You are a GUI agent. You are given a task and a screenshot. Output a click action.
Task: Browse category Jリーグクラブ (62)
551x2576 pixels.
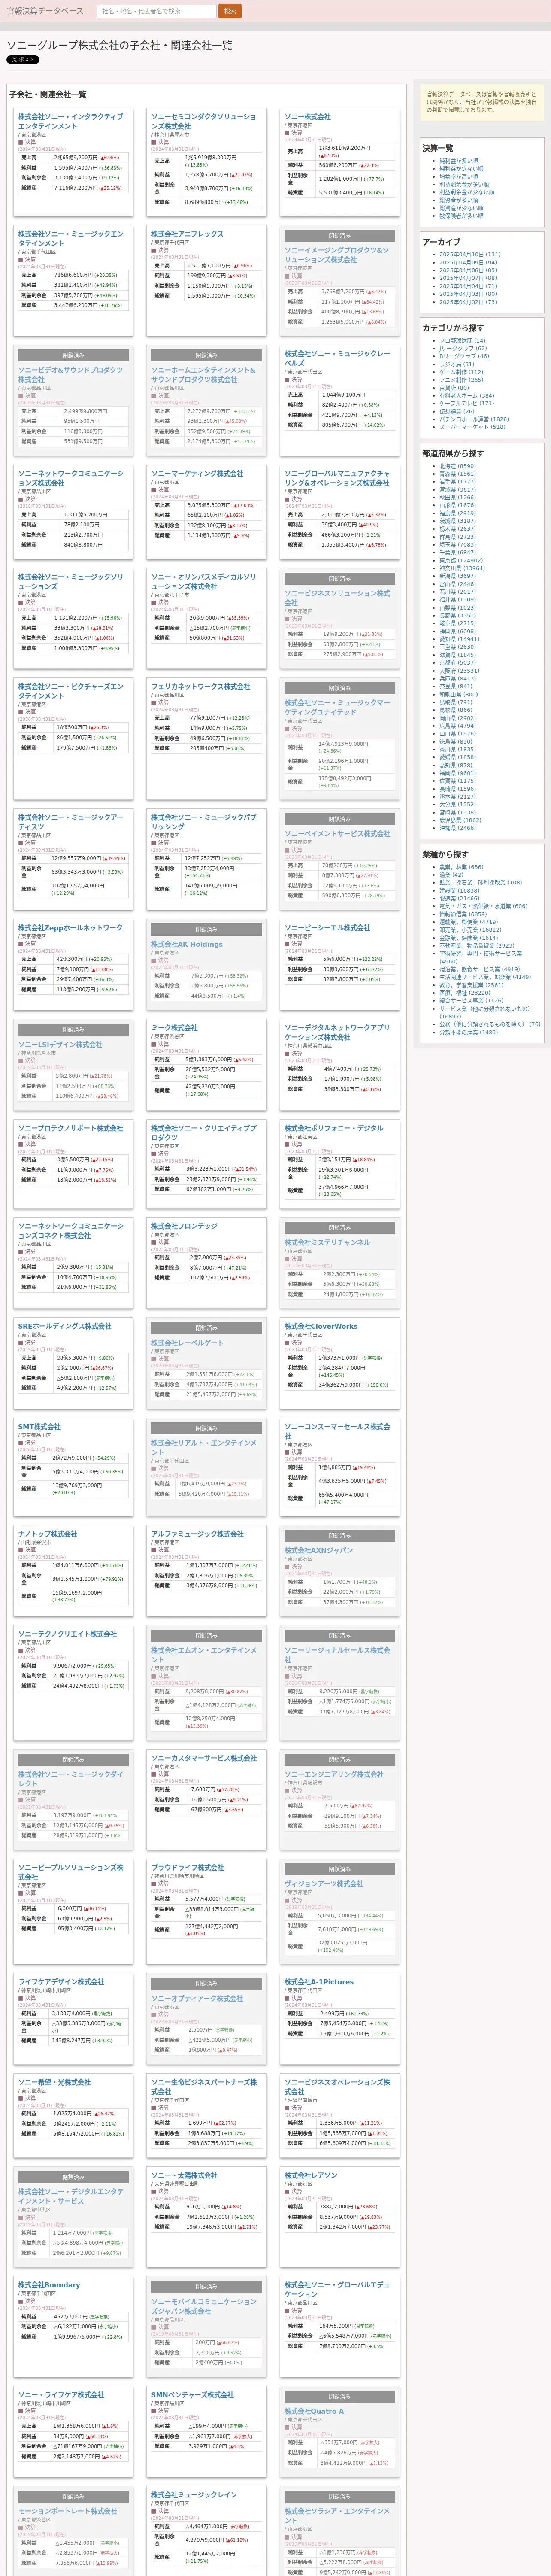tap(463, 348)
